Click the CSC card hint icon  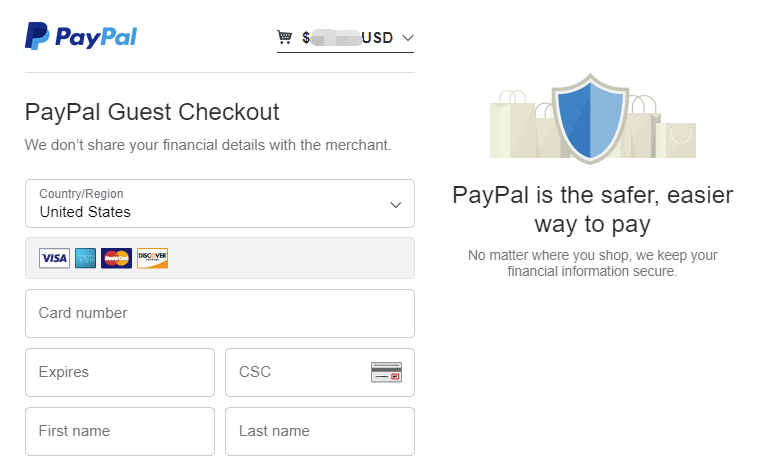coord(386,372)
